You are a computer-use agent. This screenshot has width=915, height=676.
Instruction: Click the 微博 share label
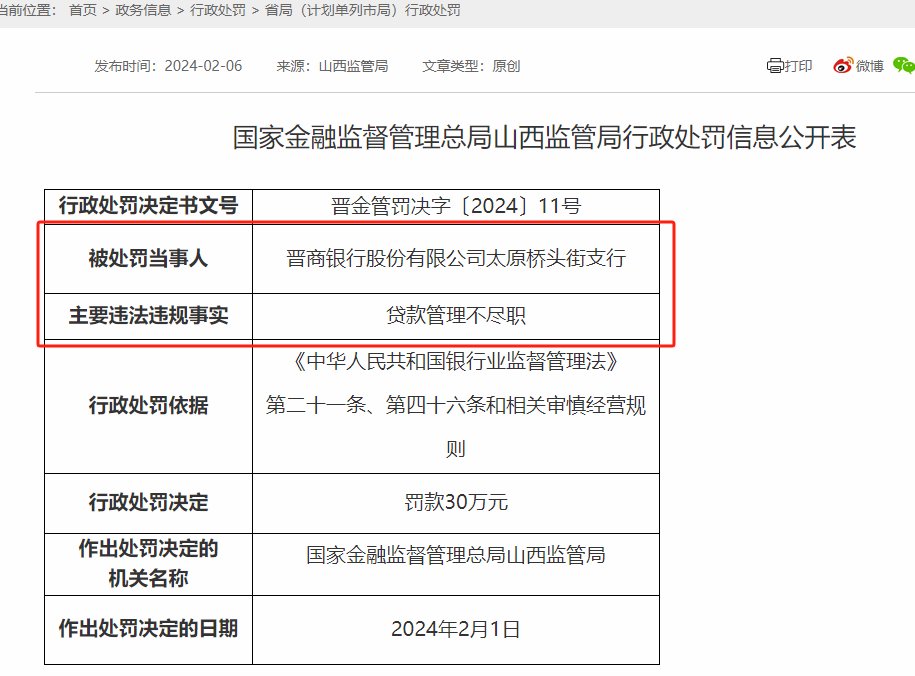[x=869, y=66]
